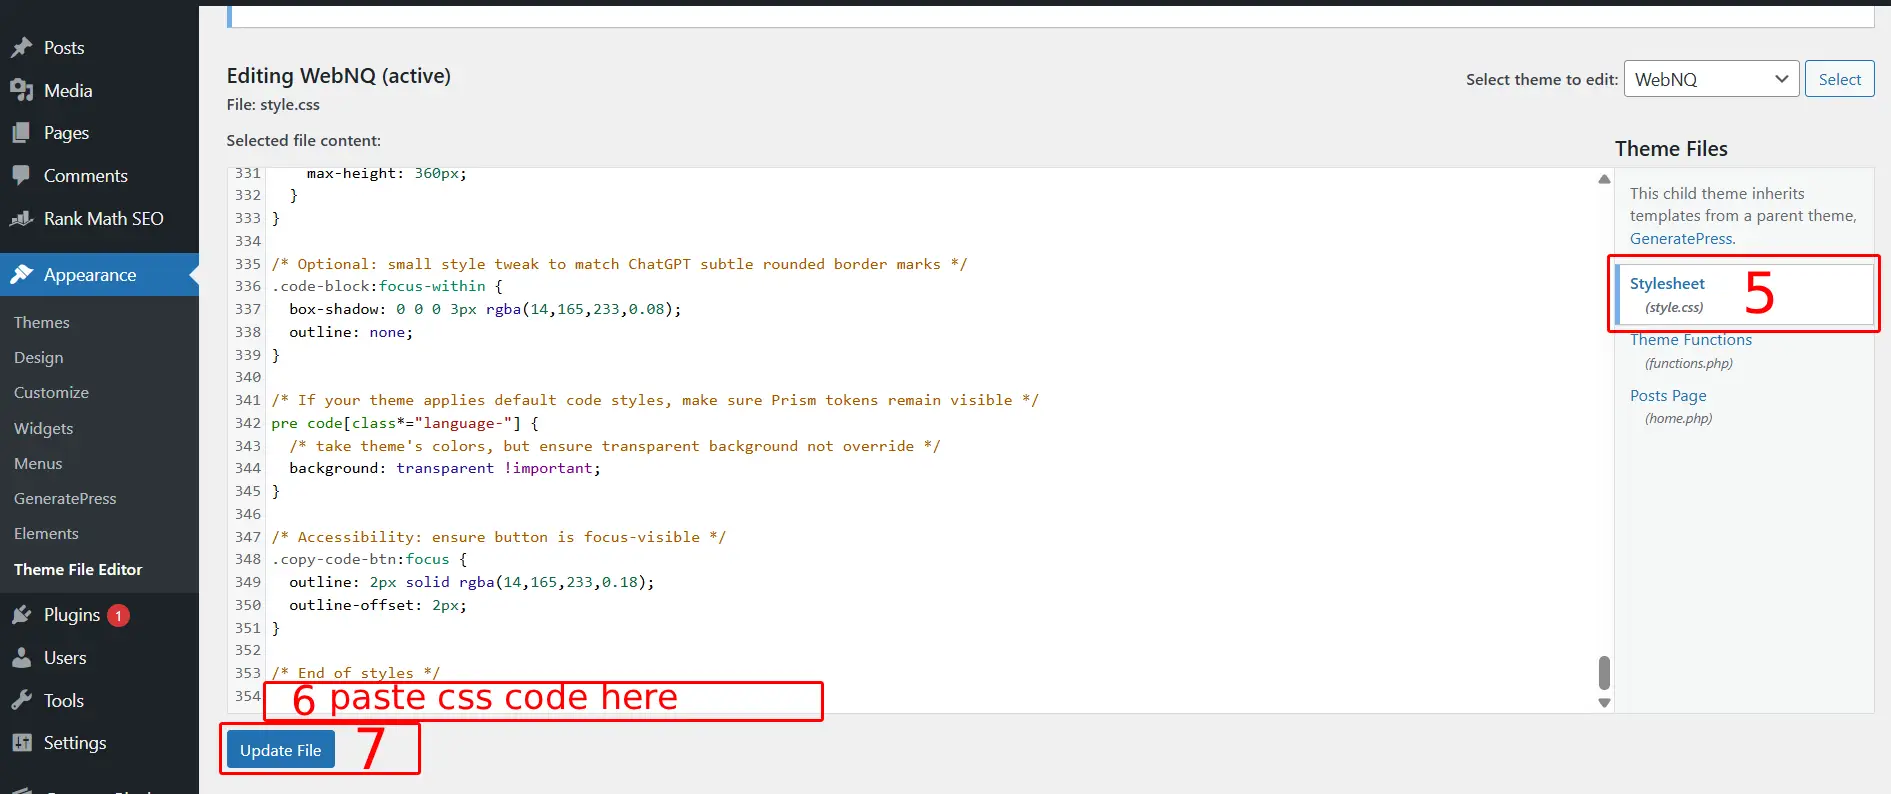Click line number 342 in gutter
1891x794 pixels.
(248, 423)
